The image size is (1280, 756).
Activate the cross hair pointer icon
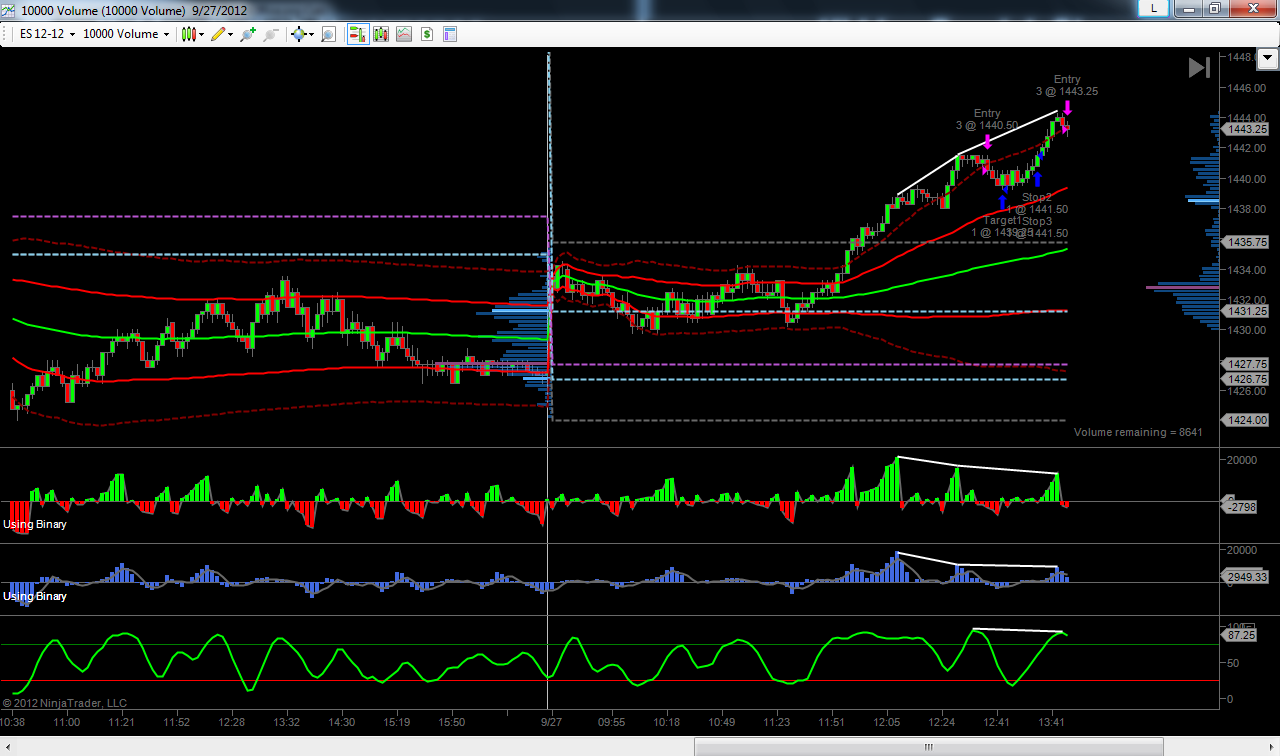point(298,34)
